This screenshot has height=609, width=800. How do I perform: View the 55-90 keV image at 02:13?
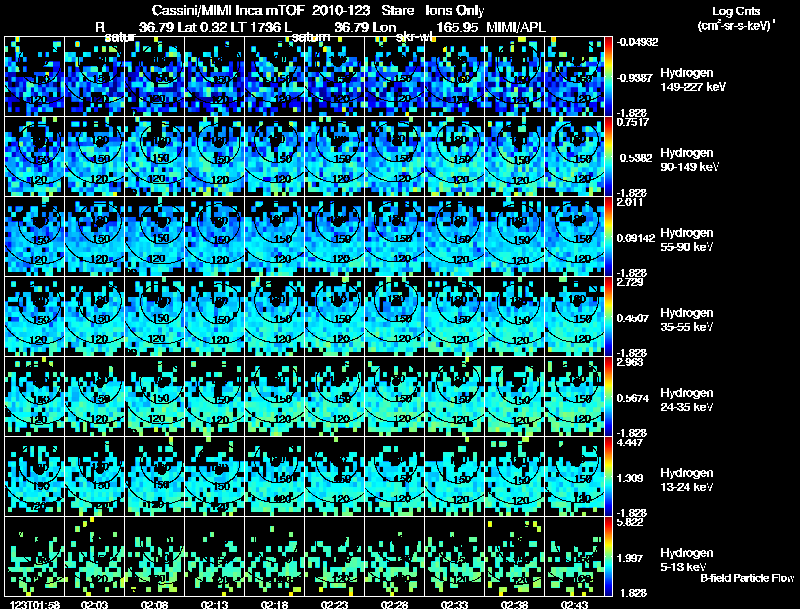pyautogui.click(x=214, y=236)
